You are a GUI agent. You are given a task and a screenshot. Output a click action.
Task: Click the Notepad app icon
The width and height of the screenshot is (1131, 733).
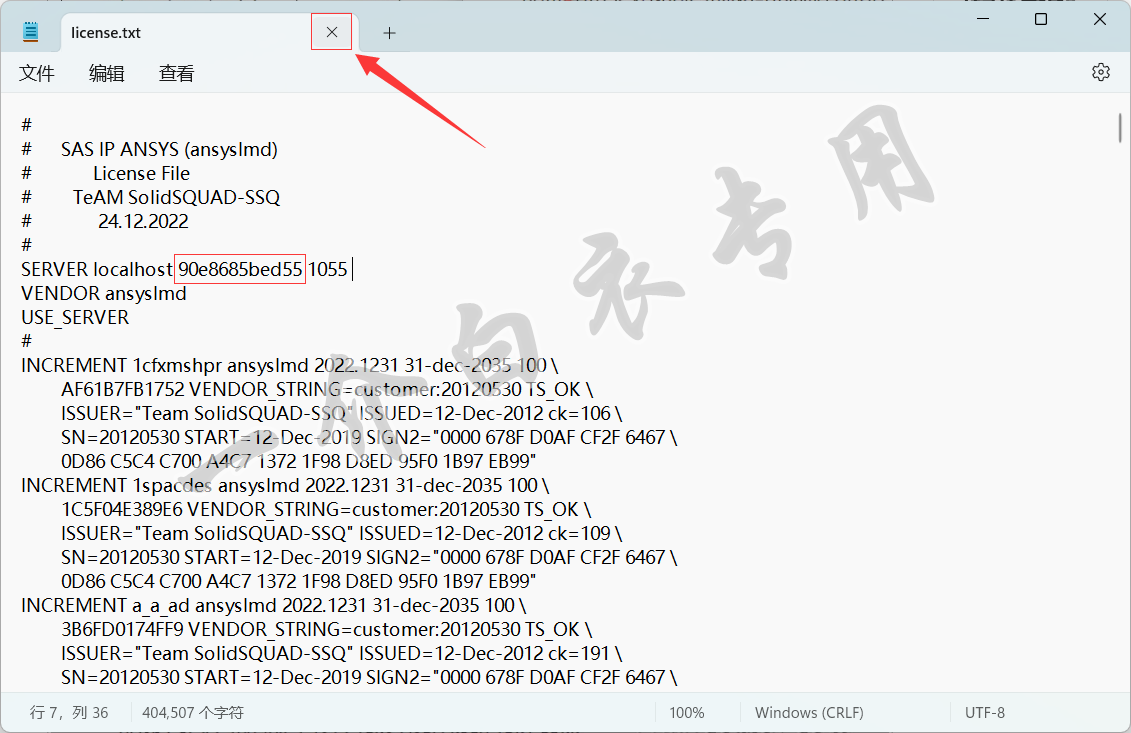click(30, 32)
